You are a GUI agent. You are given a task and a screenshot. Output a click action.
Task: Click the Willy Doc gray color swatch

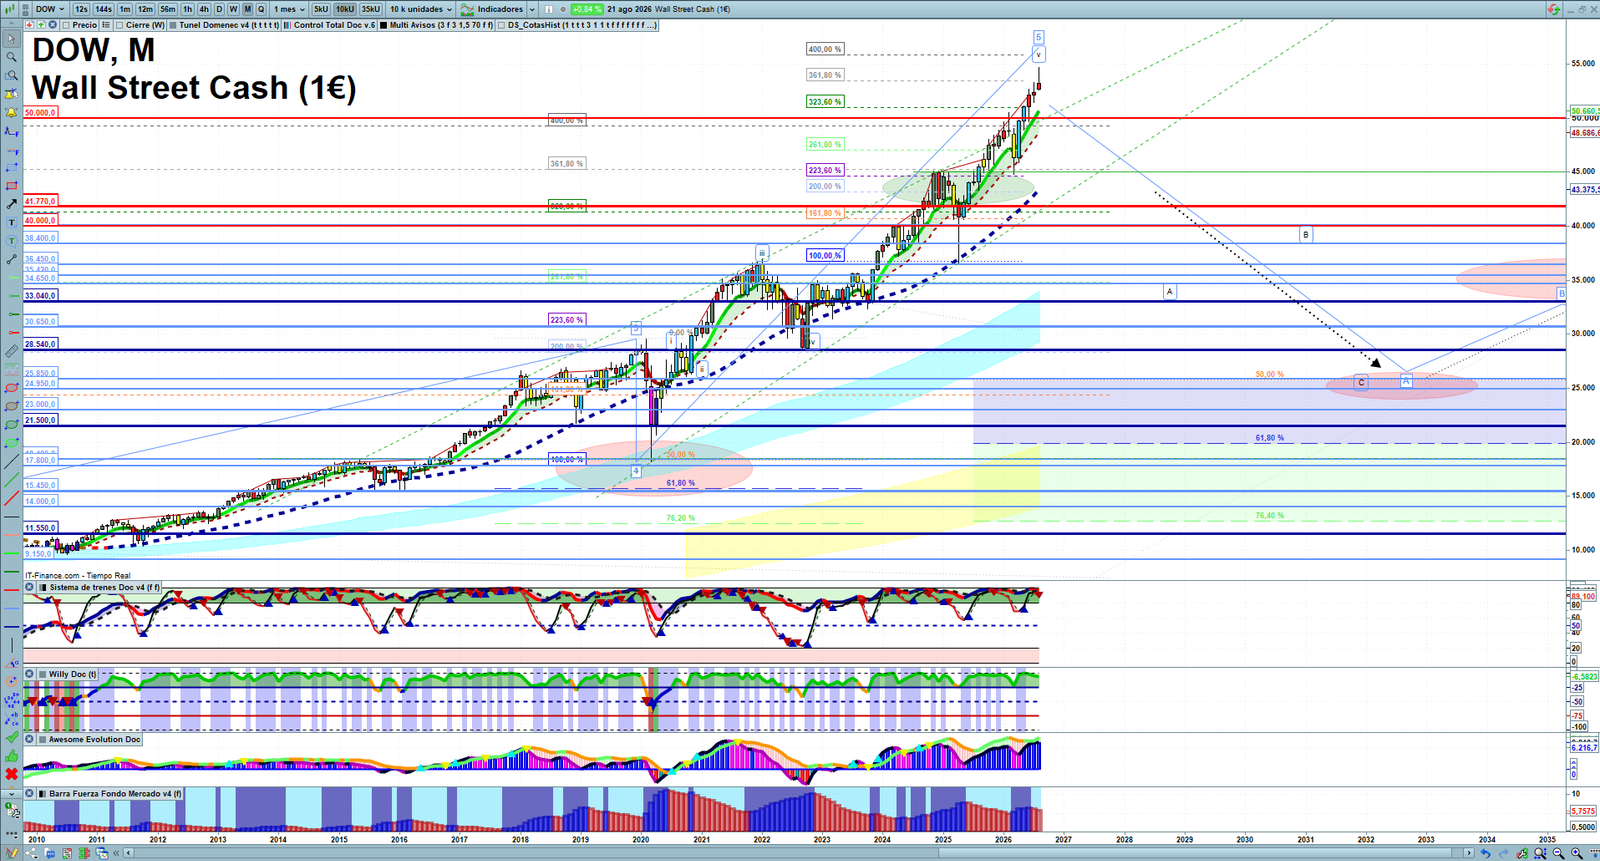coord(42,674)
